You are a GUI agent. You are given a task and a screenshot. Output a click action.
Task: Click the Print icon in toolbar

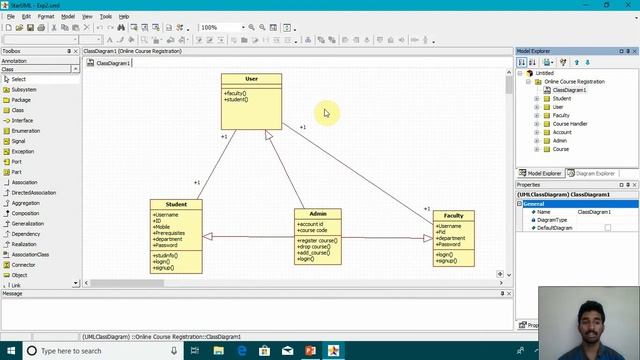pyautogui.click(x=41, y=28)
